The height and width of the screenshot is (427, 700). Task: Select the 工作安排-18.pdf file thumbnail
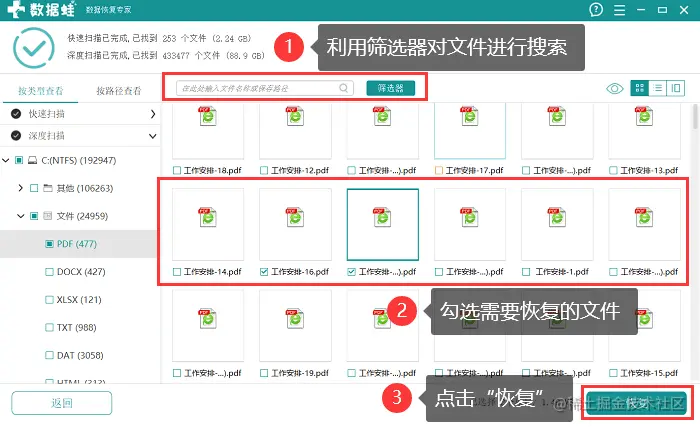[208, 131]
